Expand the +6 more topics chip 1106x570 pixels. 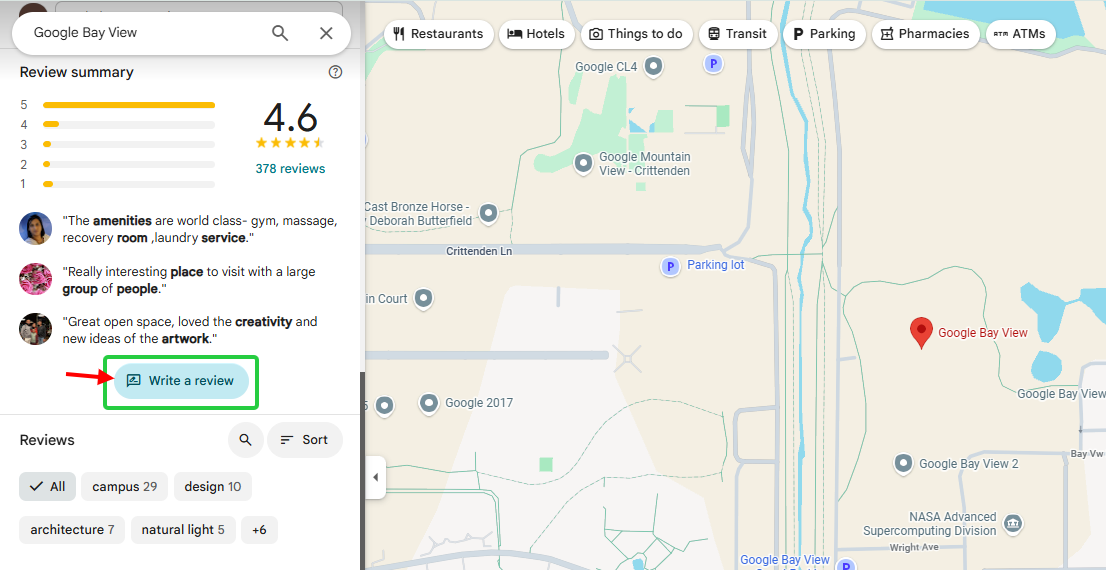click(x=259, y=530)
